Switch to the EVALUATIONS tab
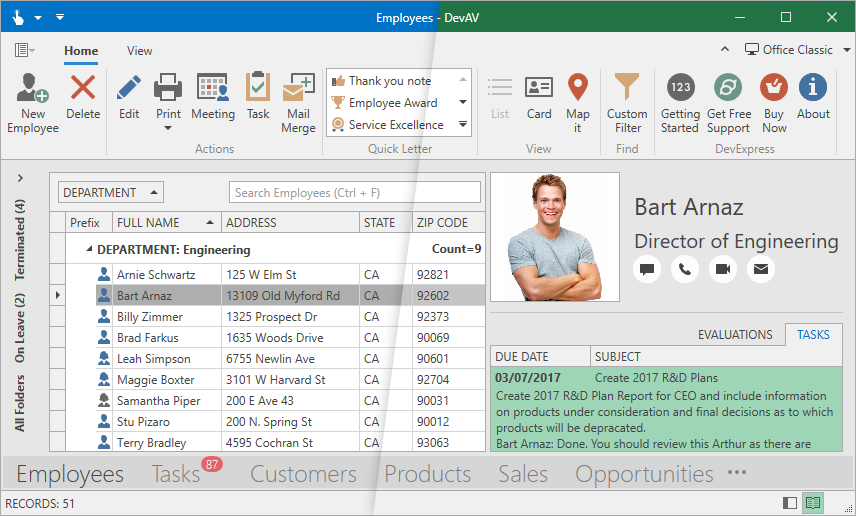 (x=735, y=335)
